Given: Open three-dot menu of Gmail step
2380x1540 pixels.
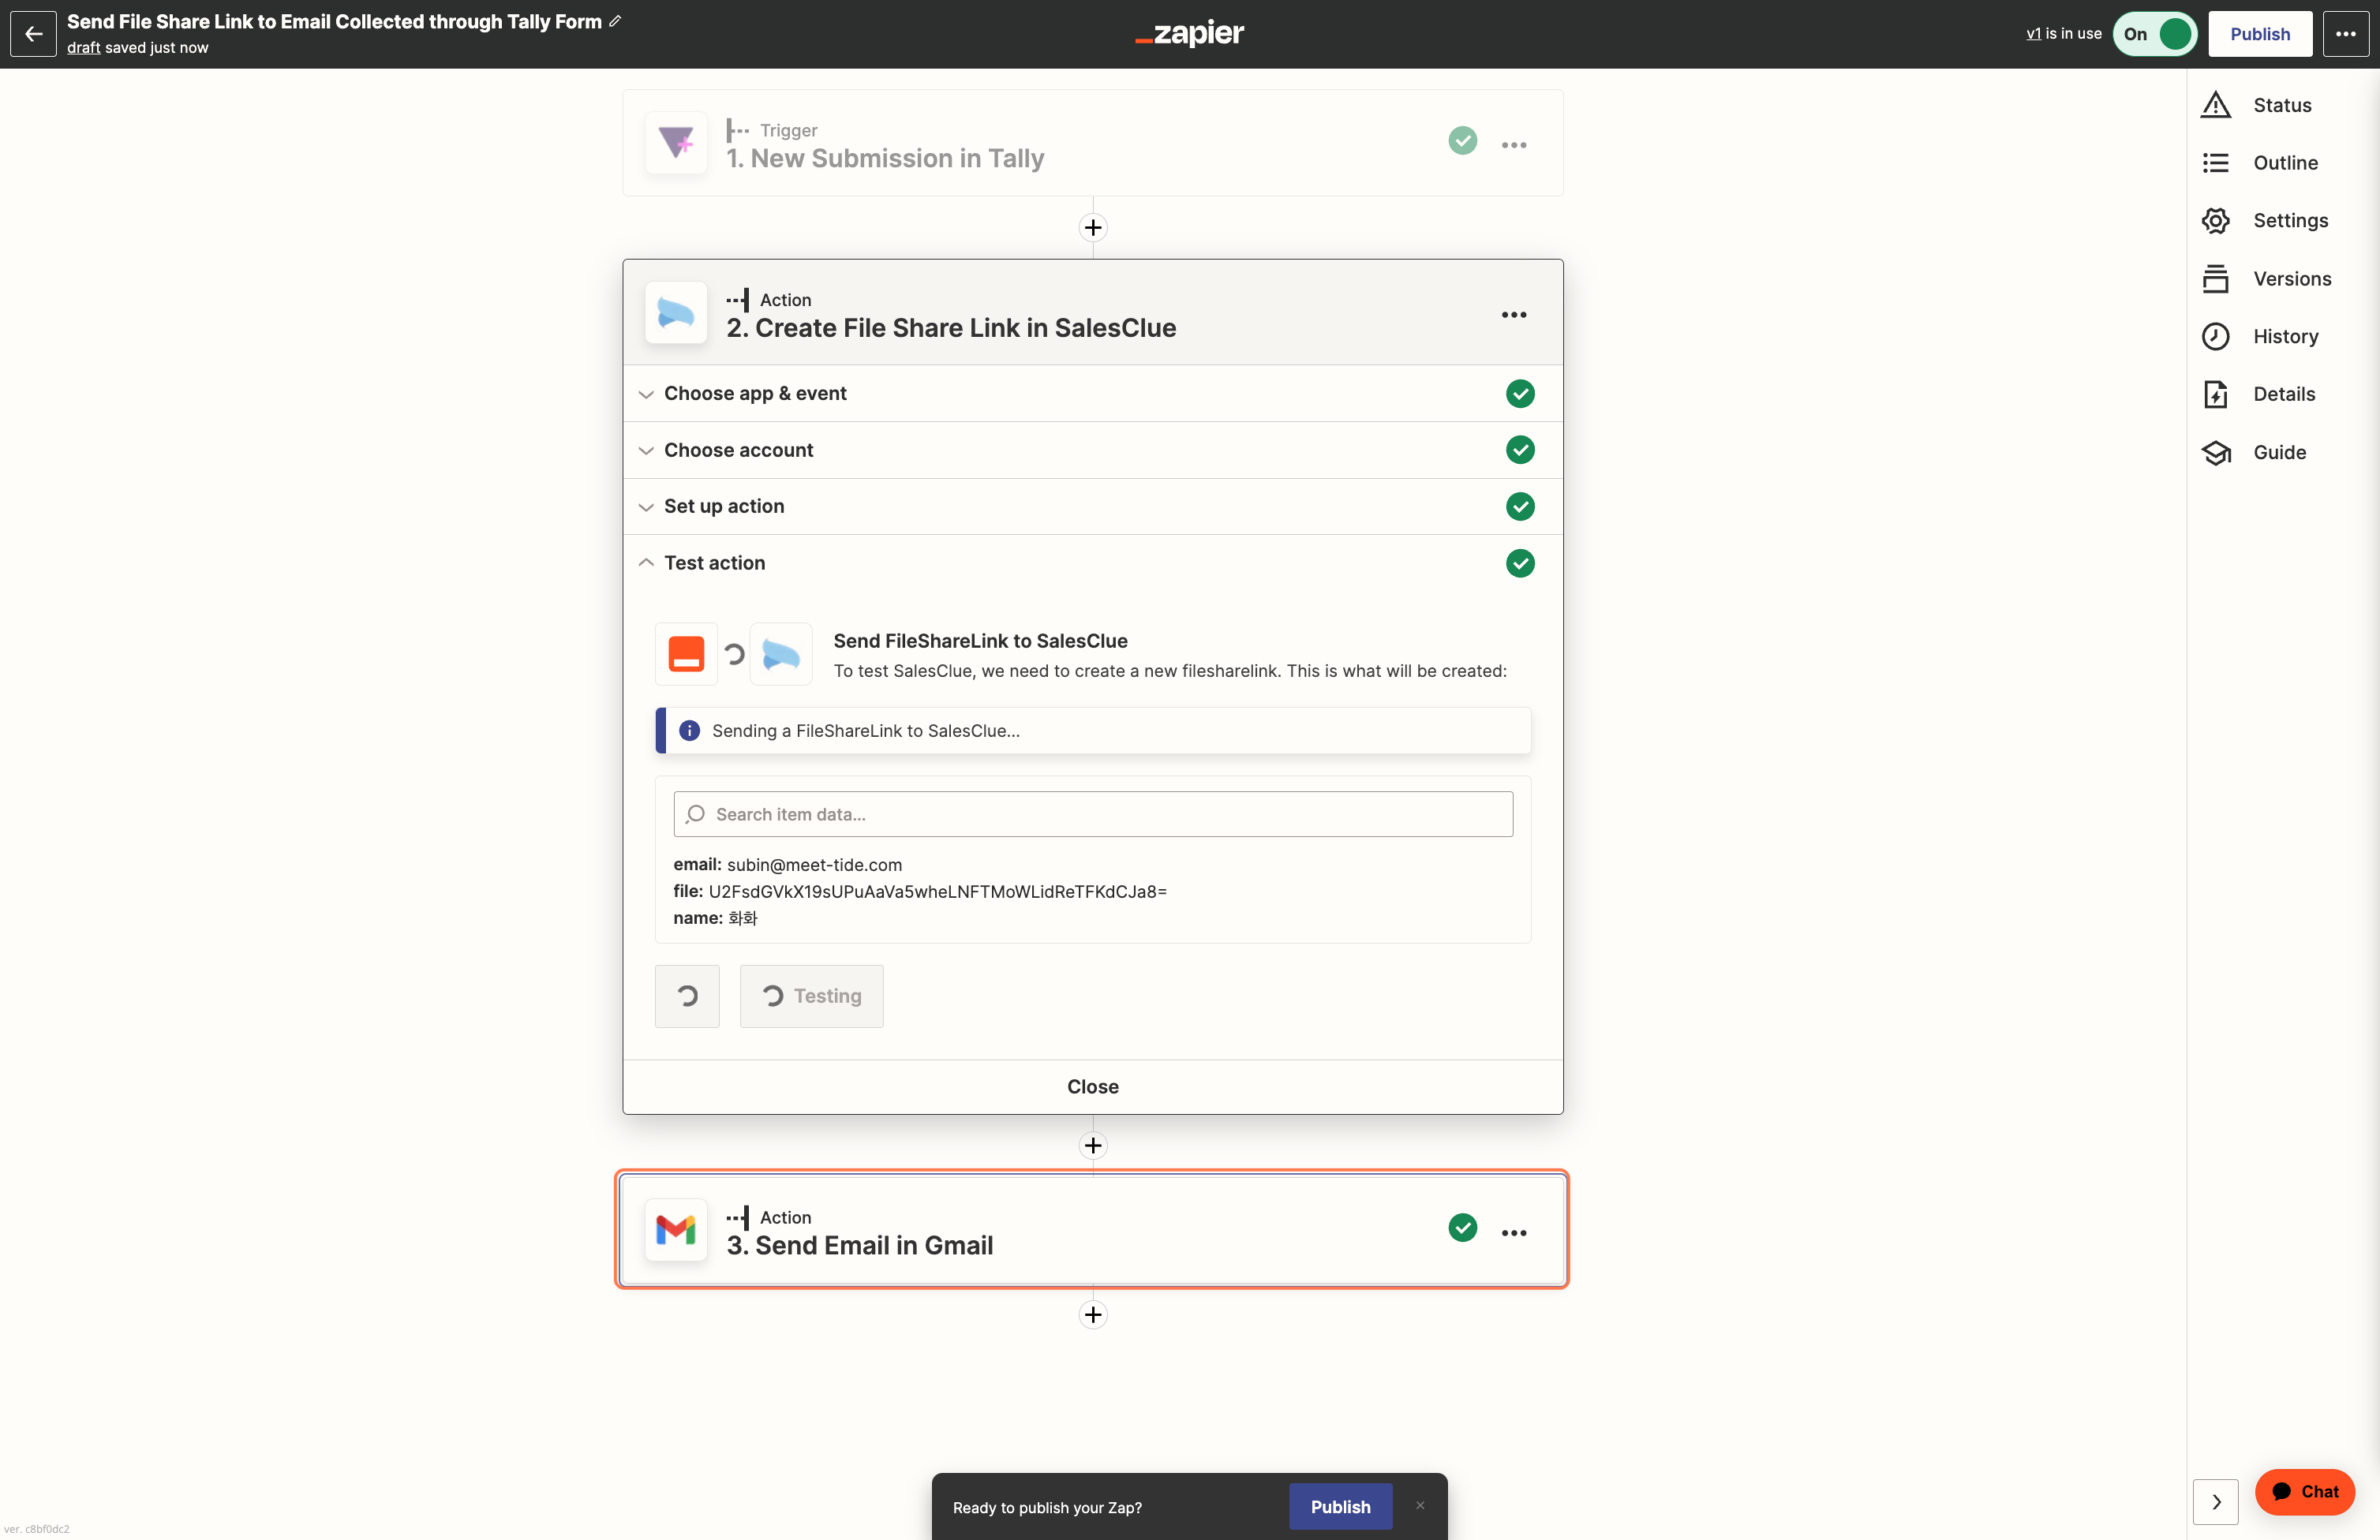Looking at the screenshot, I should 1513,1233.
